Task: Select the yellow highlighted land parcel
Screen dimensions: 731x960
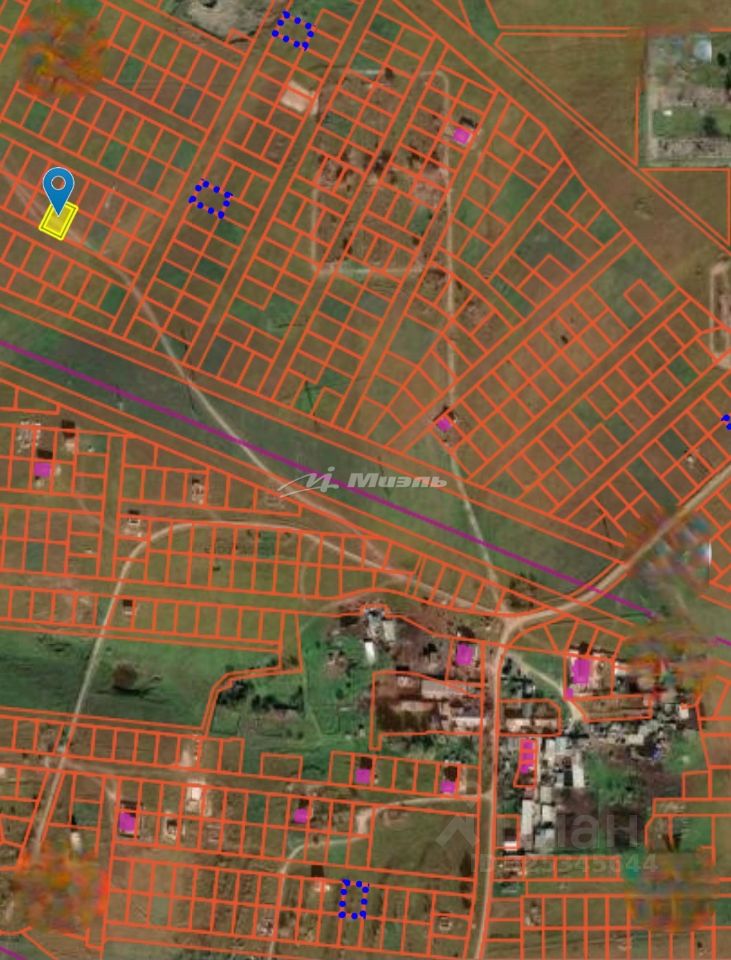Action: tap(58, 221)
